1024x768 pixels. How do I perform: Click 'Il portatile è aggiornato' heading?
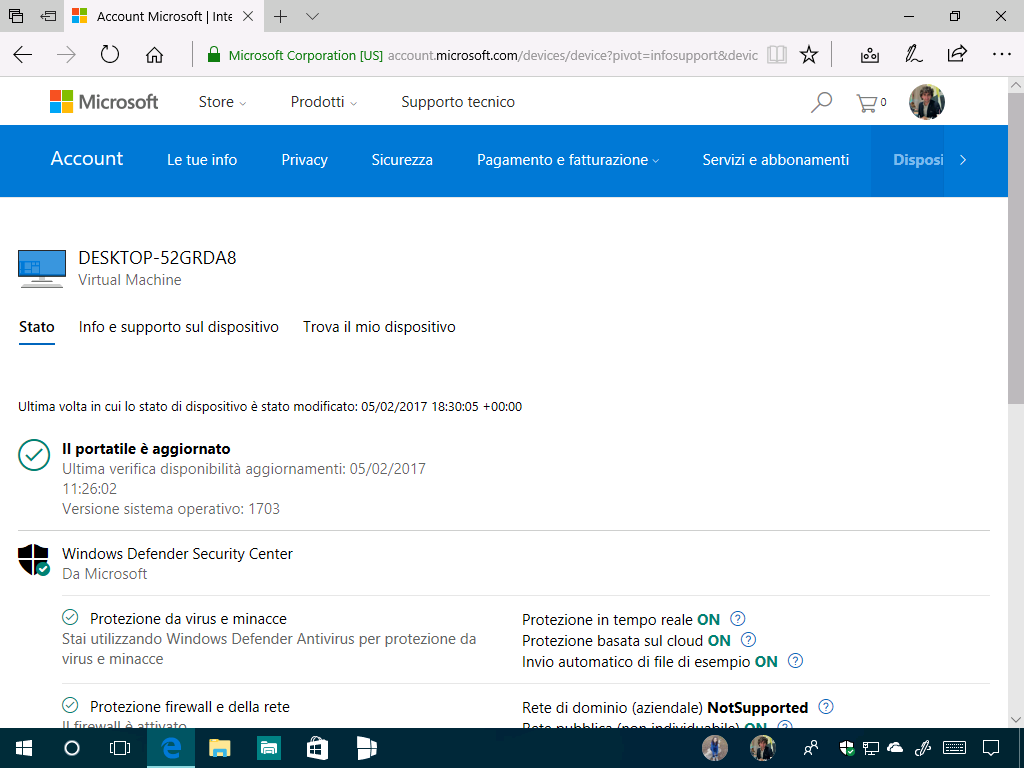[146, 449]
